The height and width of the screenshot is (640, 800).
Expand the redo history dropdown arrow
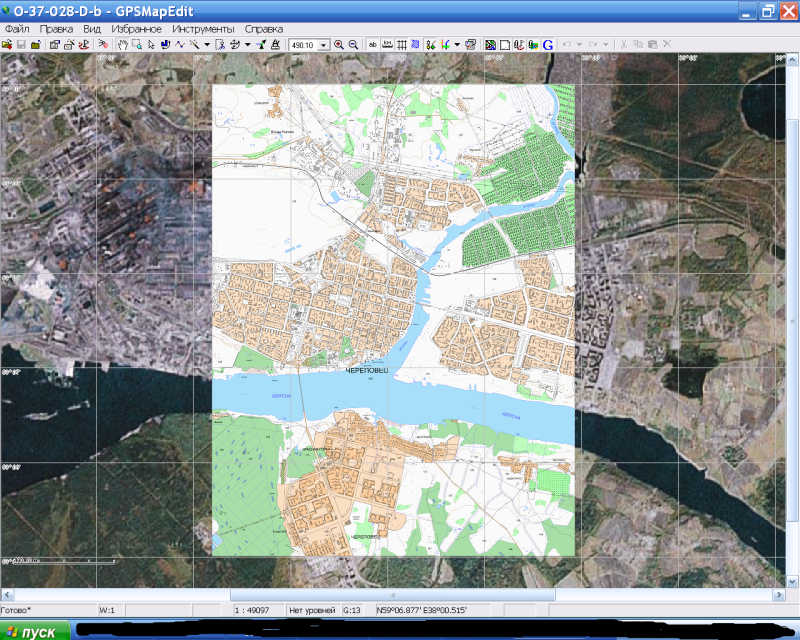click(606, 45)
